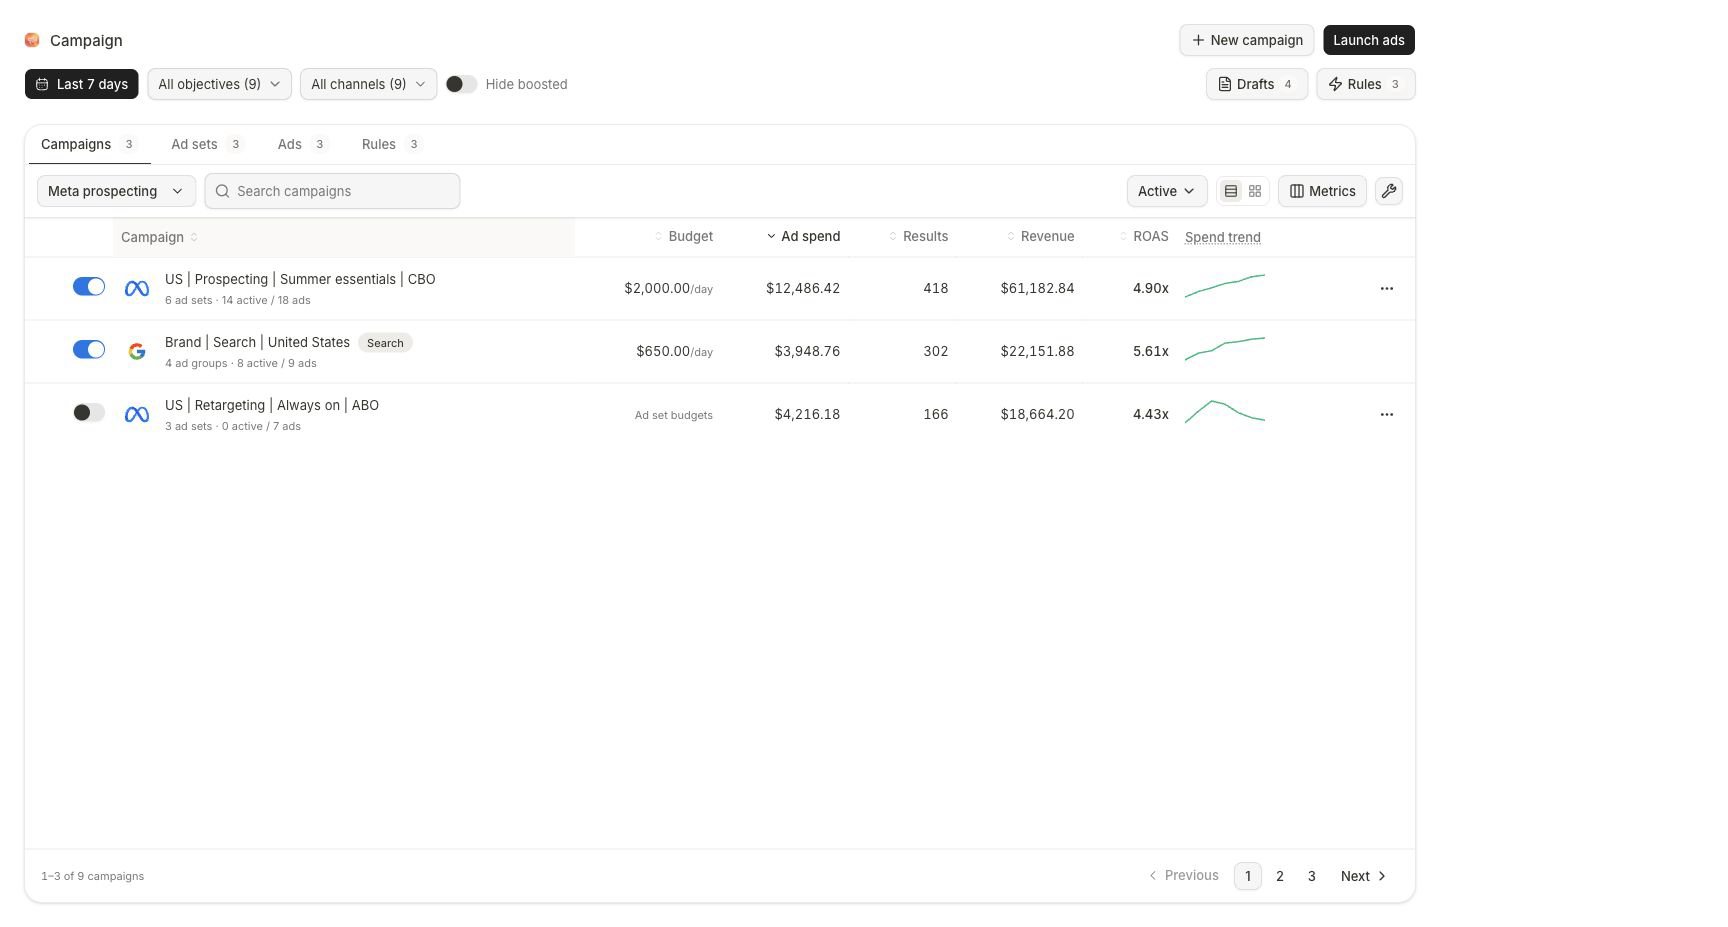Screen dimensions: 1728x927
Task: Open the Active status filter dropdown
Action: (1167, 191)
